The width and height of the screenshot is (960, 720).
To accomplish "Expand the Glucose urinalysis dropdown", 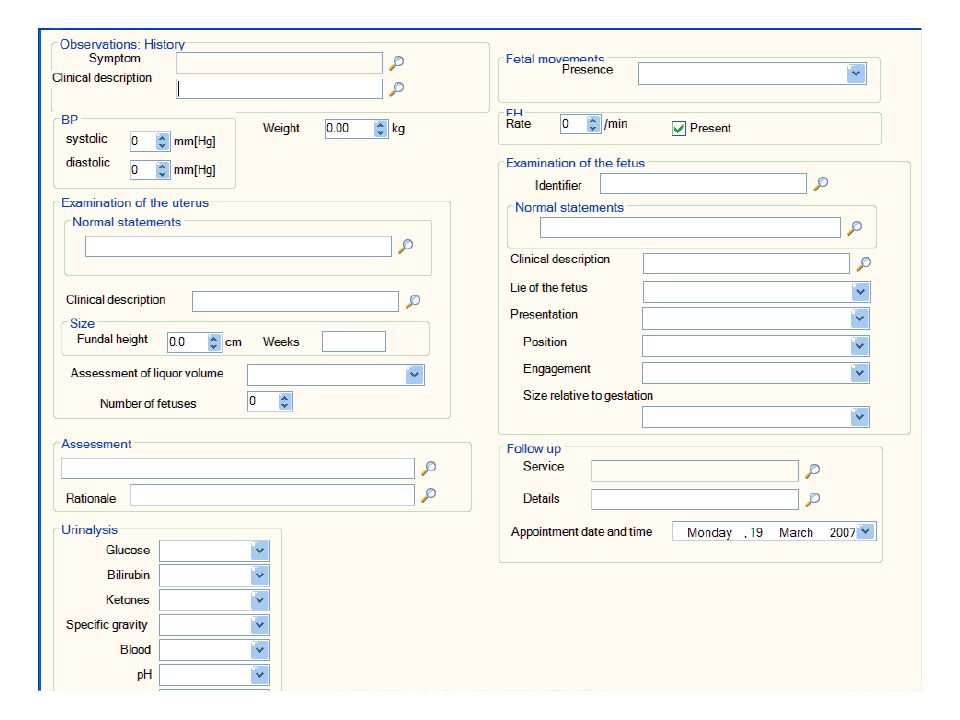I will [260, 550].
